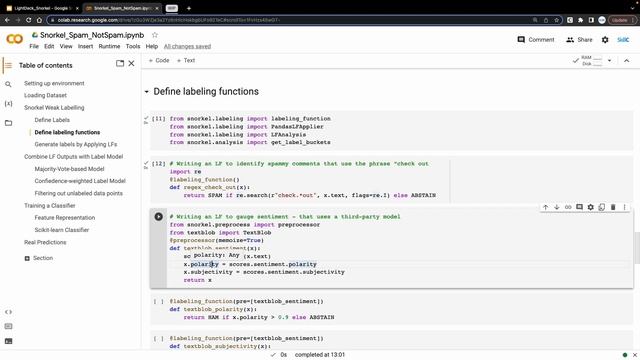
Task: Go to Majority-Vote-based Model section
Action: tap(69, 169)
